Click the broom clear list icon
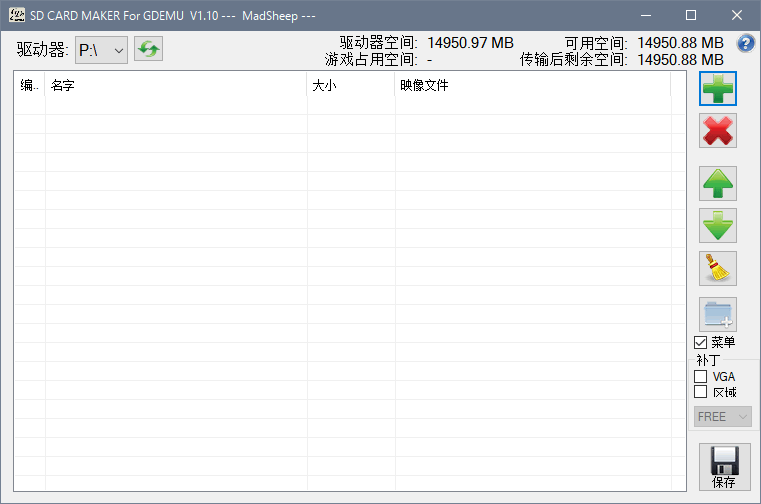The width and height of the screenshot is (761, 504). pyautogui.click(x=718, y=268)
